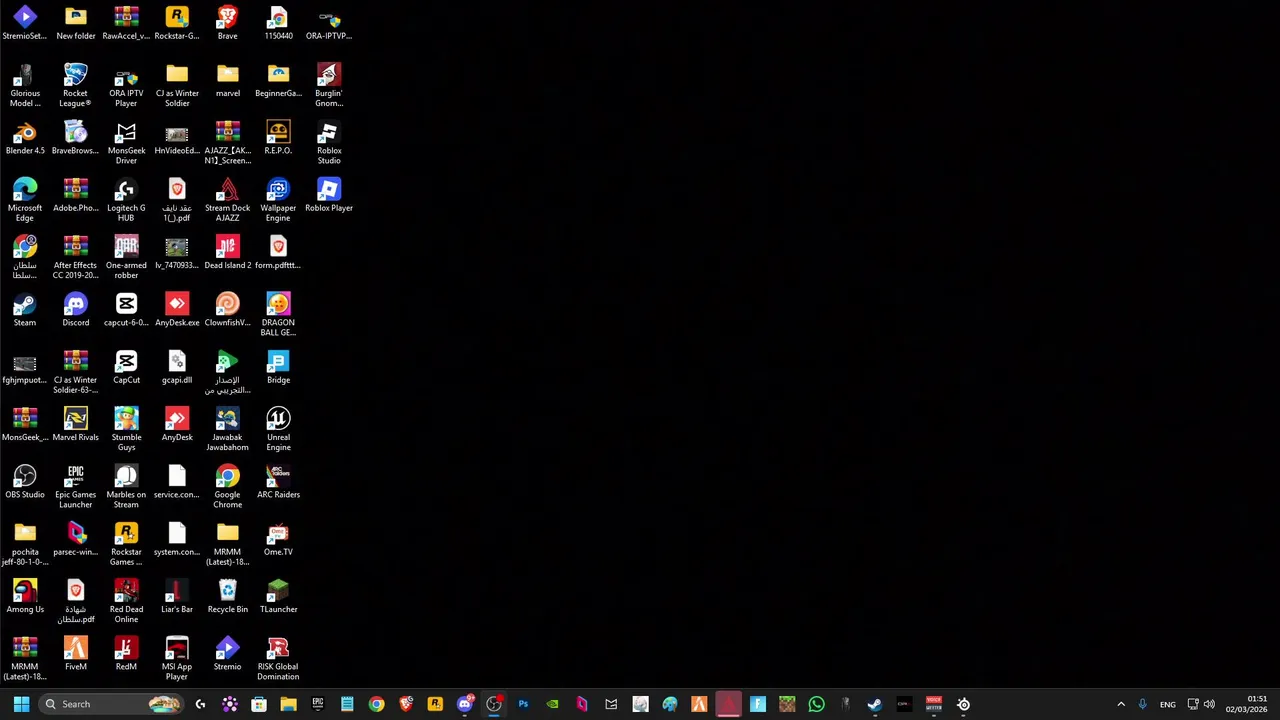Image resolution: width=1280 pixels, height=720 pixels.
Task: Select the MSI App Player desktop icon
Action: (x=177, y=658)
